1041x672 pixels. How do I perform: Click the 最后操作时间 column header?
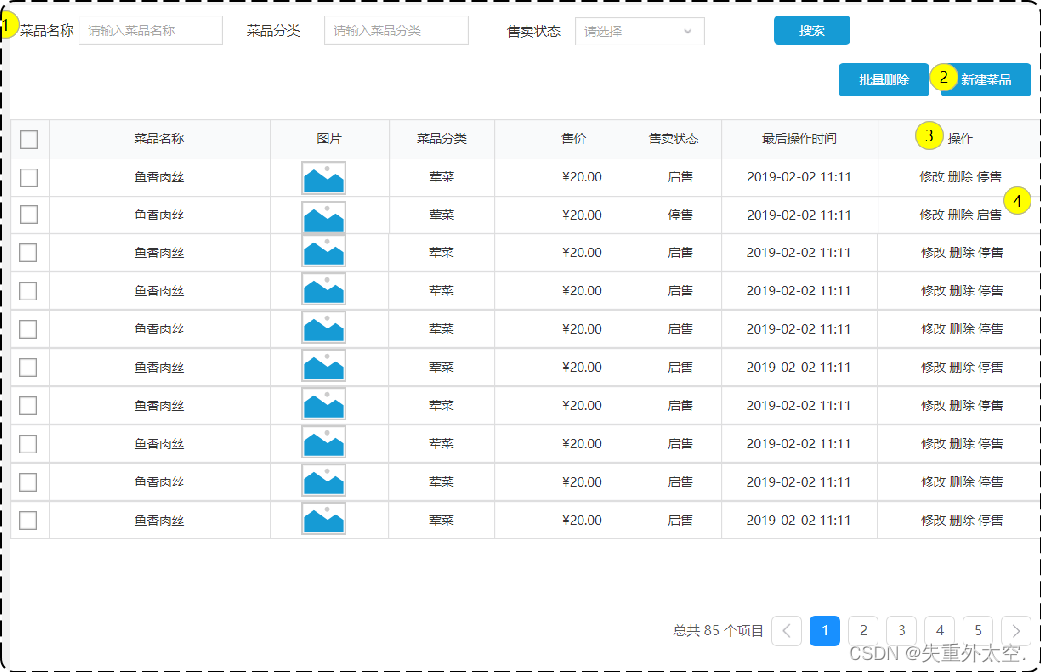point(799,139)
